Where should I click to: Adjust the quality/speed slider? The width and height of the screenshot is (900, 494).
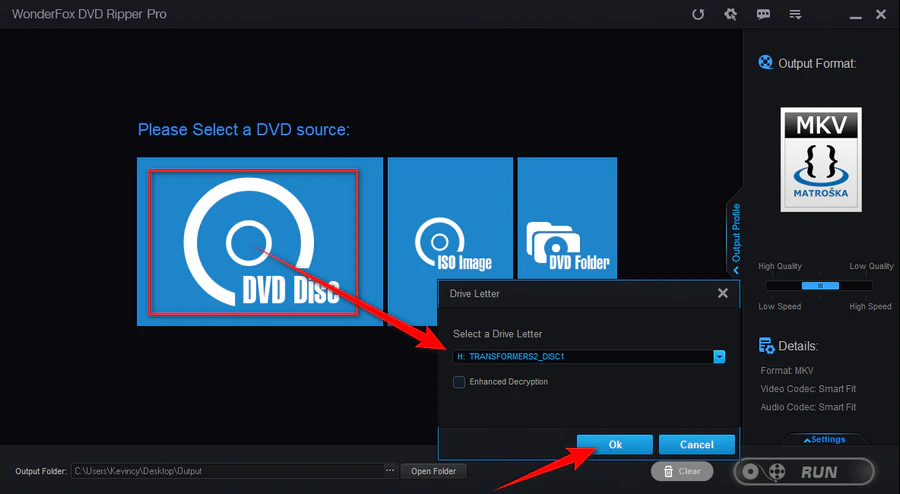point(820,286)
